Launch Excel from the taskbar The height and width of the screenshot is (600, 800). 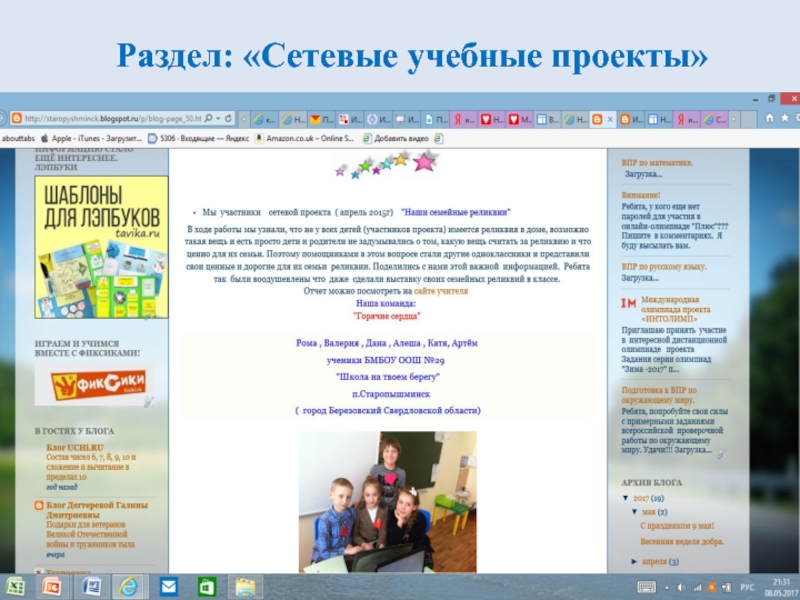(x=15, y=587)
